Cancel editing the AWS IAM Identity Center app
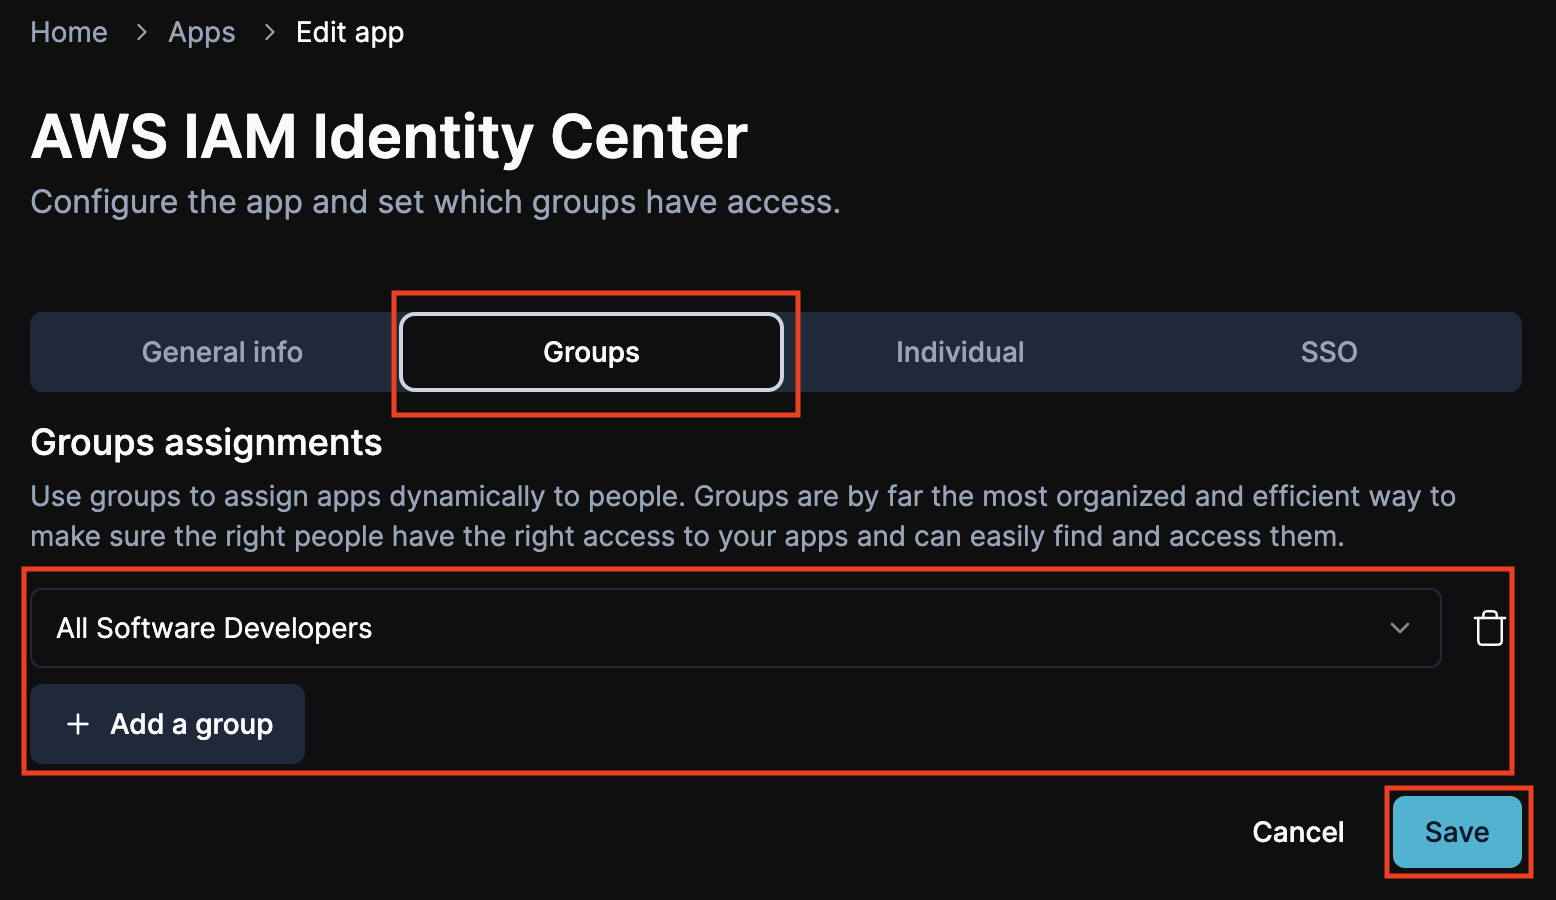The height and width of the screenshot is (900, 1556). click(x=1297, y=831)
